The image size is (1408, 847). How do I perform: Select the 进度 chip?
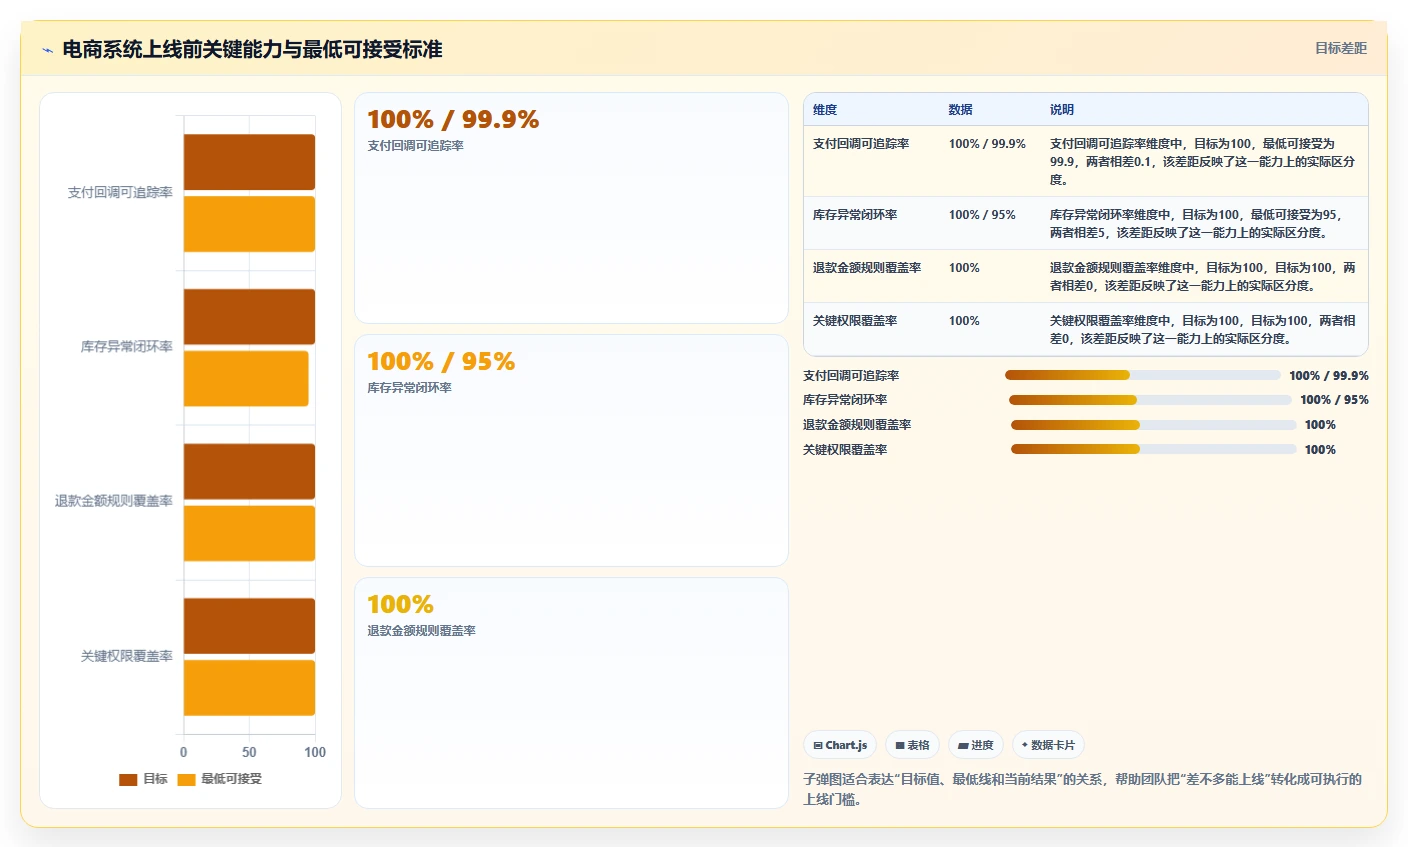tap(976, 745)
